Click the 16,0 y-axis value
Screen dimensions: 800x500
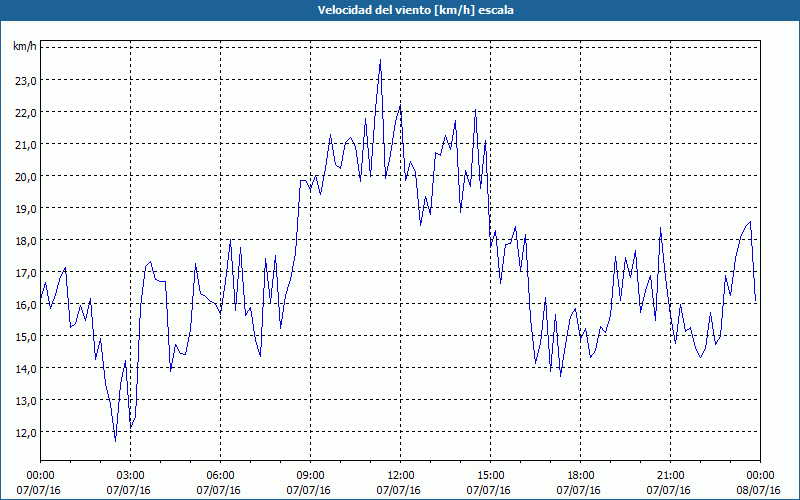26,305
